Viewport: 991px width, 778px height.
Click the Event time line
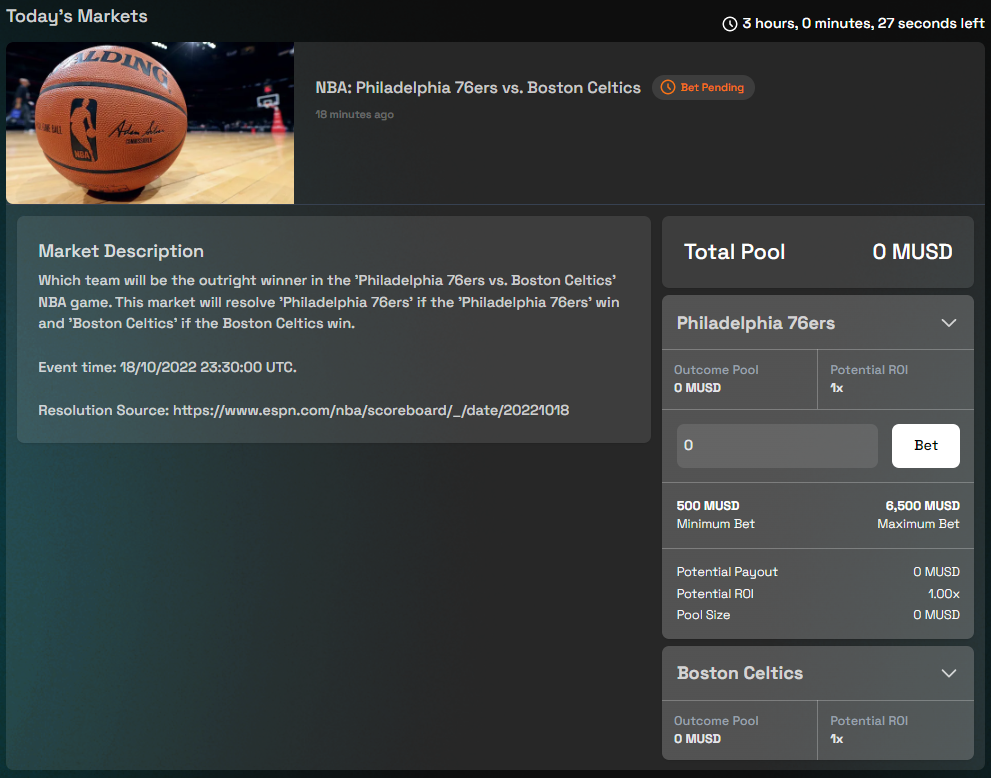pos(167,367)
